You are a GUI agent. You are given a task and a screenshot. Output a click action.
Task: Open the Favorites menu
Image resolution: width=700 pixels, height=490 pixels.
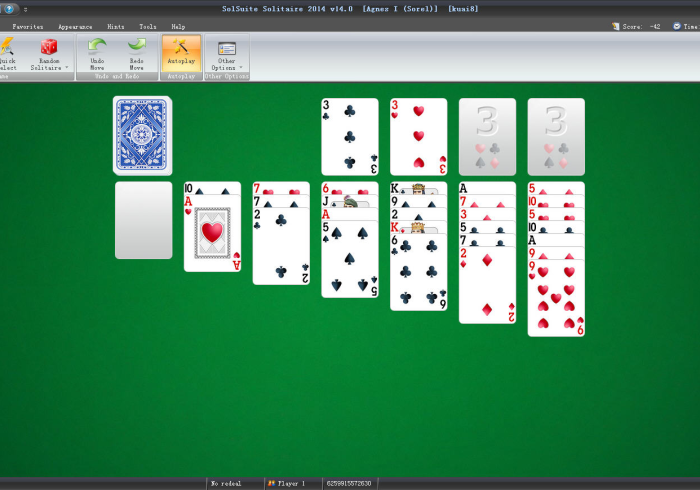click(x=28, y=27)
